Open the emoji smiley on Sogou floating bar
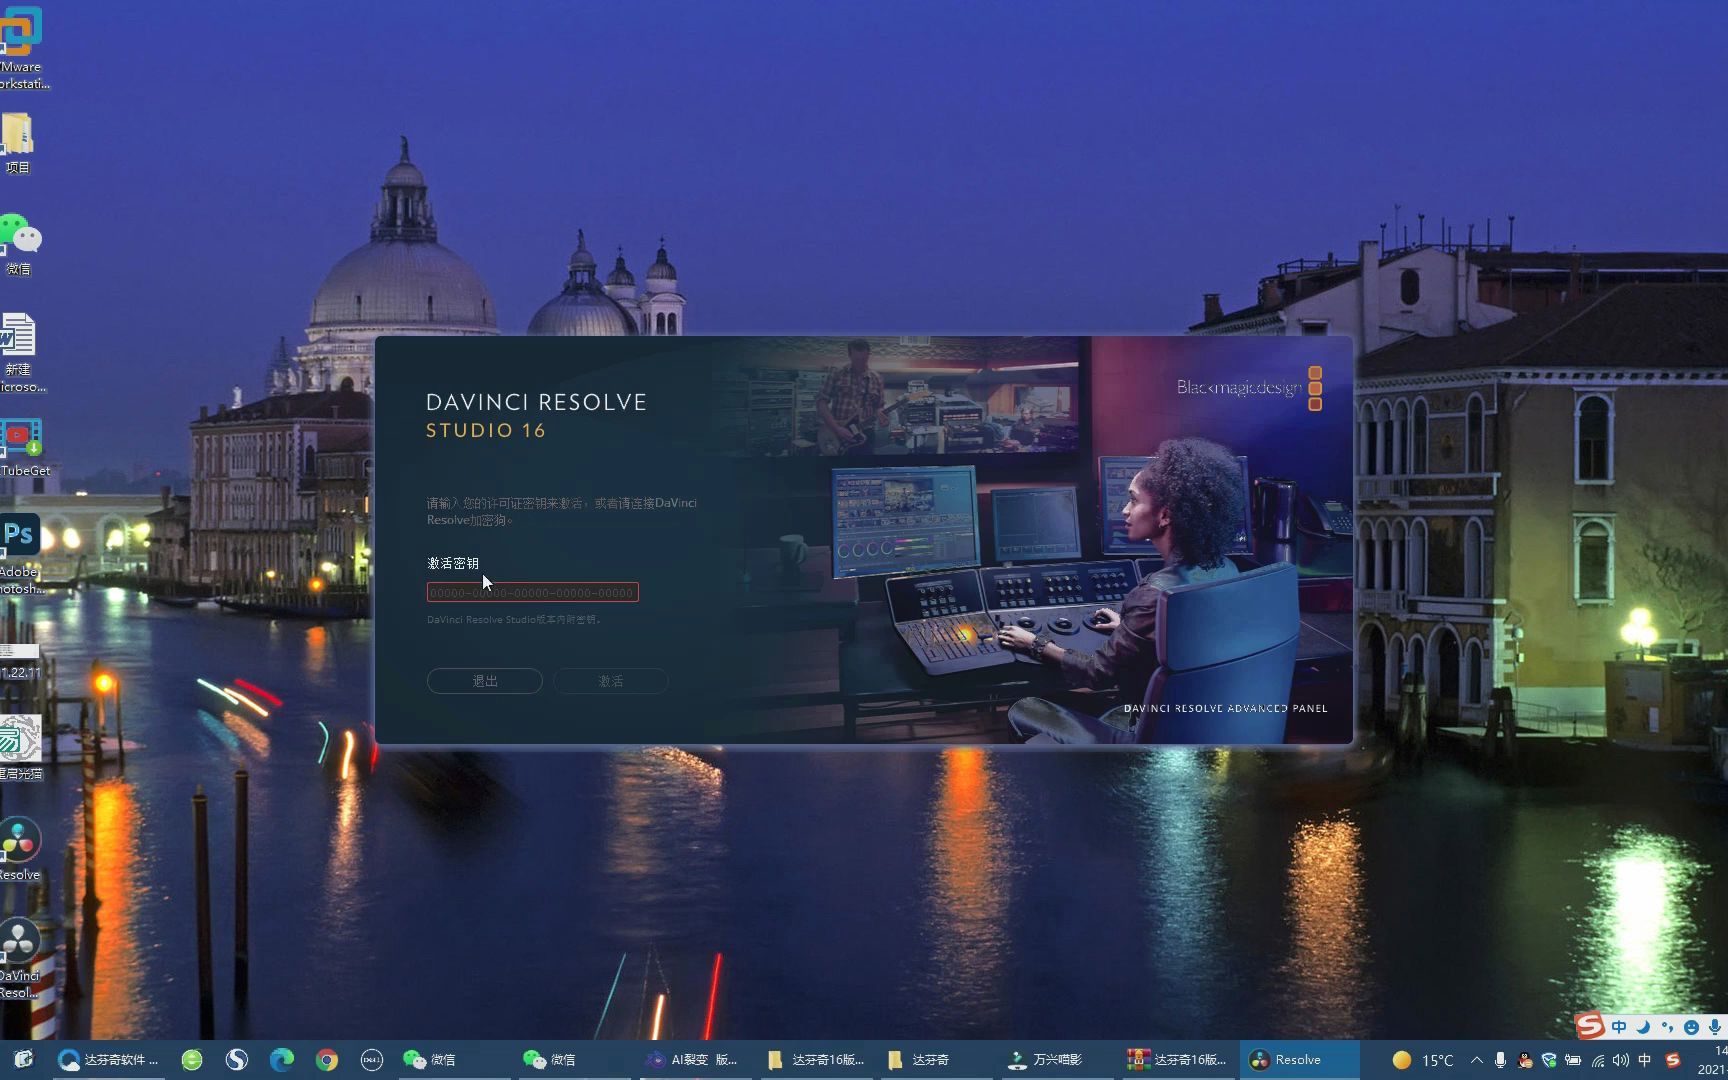 (1691, 1027)
